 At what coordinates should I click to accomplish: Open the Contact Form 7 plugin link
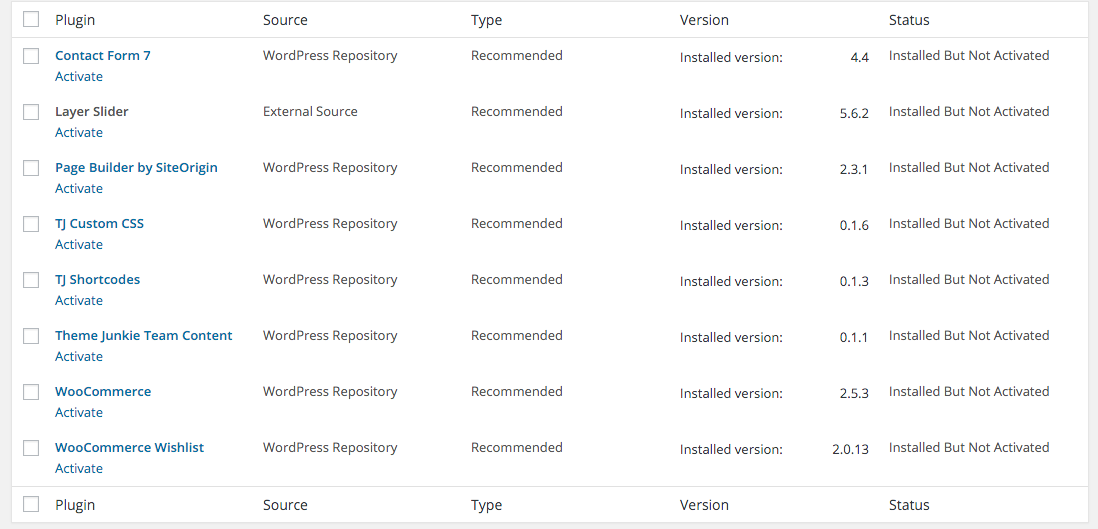pyautogui.click(x=103, y=55)
